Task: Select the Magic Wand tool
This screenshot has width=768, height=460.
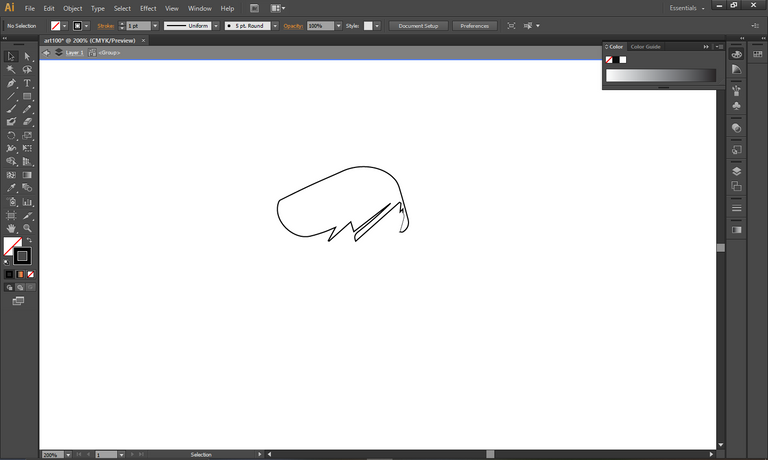Action: pyautogui.click(x=11, y=70)
